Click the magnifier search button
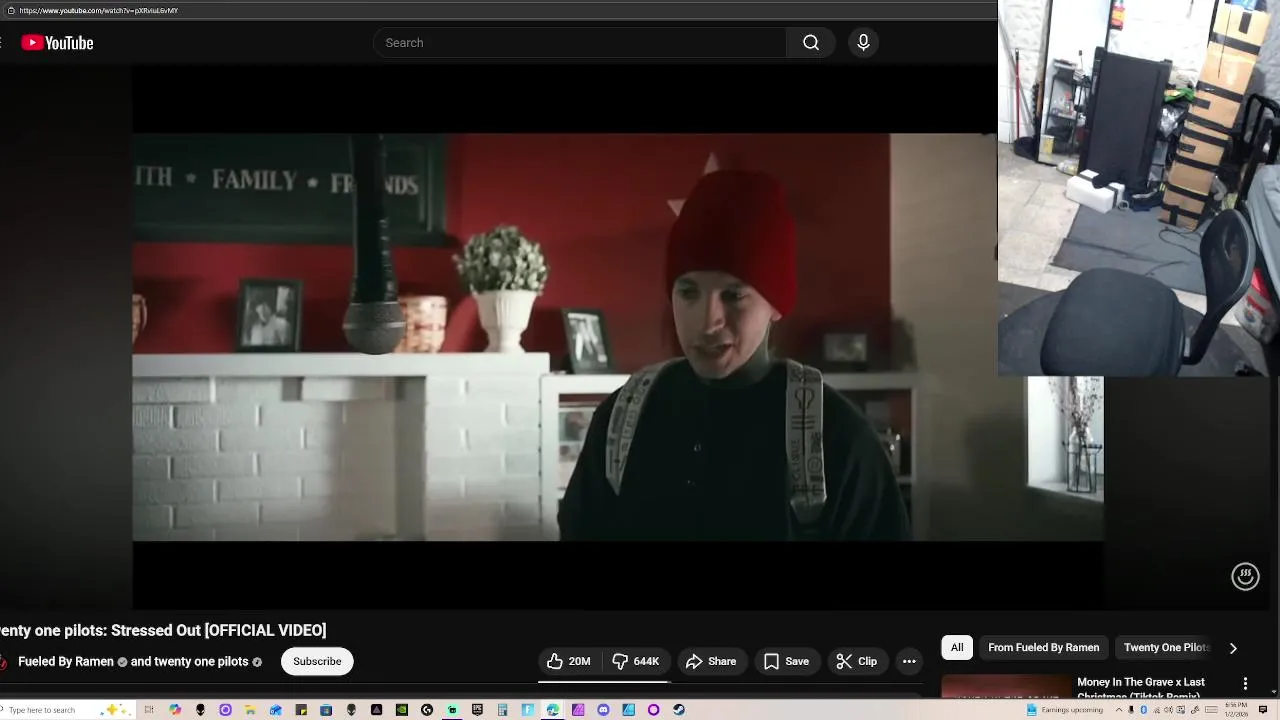 811,43
